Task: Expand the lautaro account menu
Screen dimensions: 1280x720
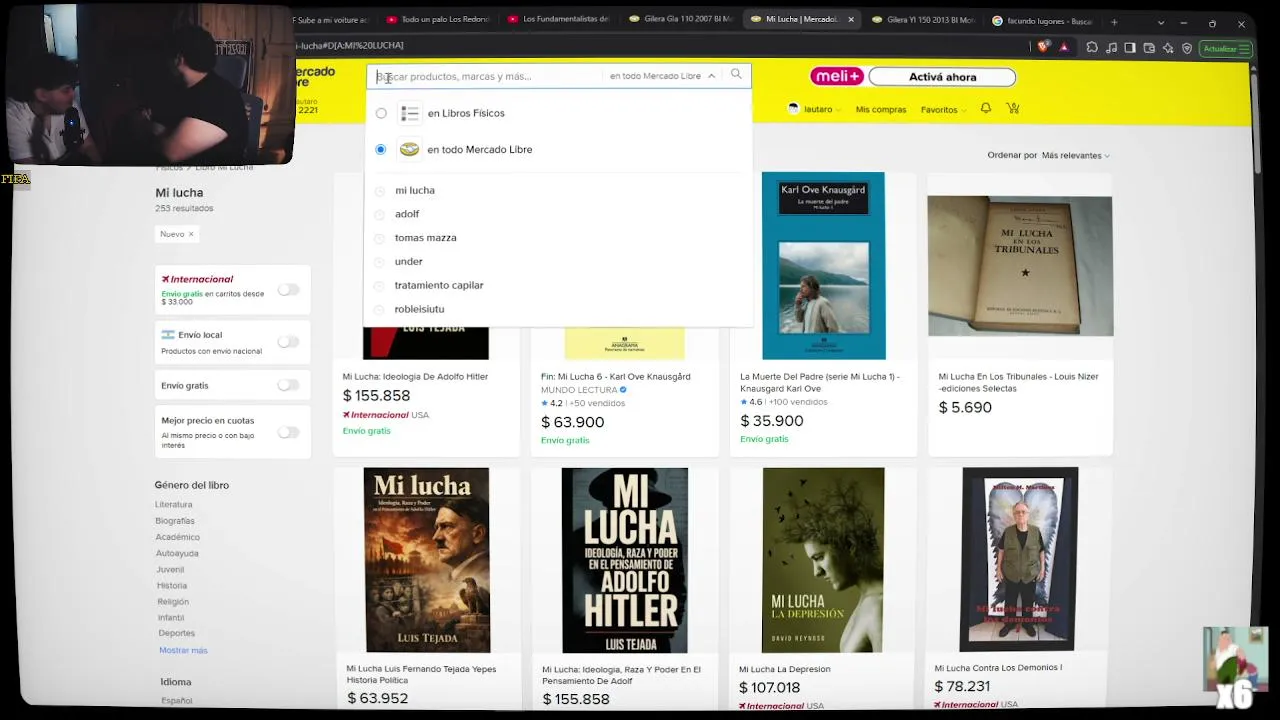Action: tap(822, 110)
